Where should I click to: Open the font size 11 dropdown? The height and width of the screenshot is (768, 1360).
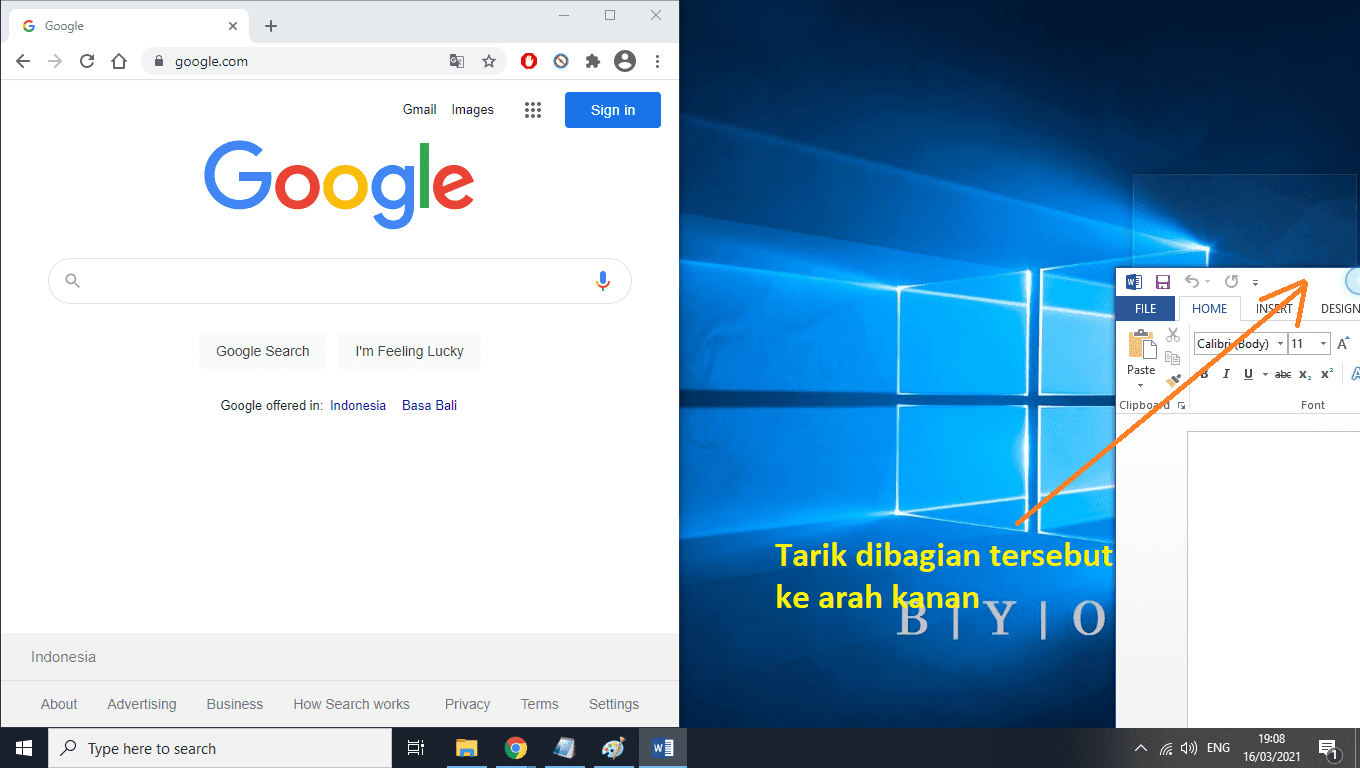[1323, 343]
